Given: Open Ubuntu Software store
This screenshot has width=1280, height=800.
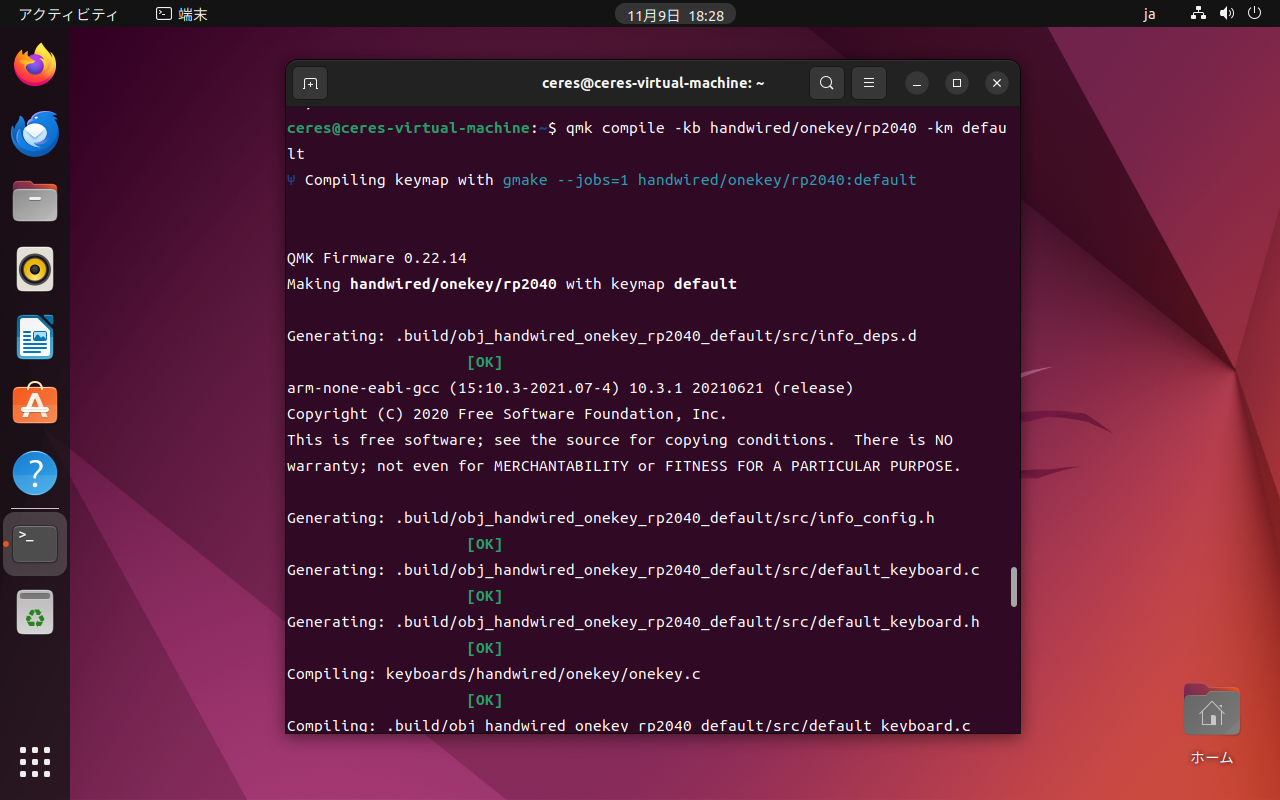Looking at the screenshot, I should tap(35, 405).
